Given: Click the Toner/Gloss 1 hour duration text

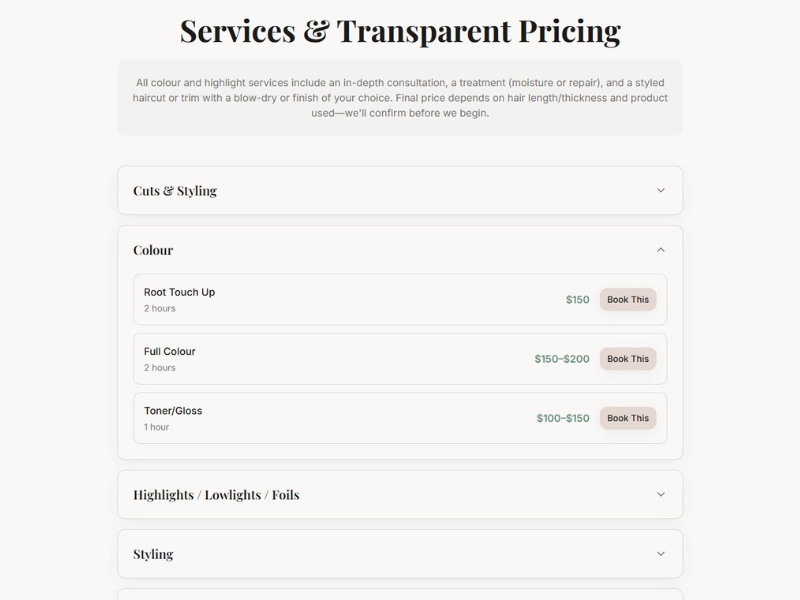Looking at the screenshot, I should coord(157,427).
